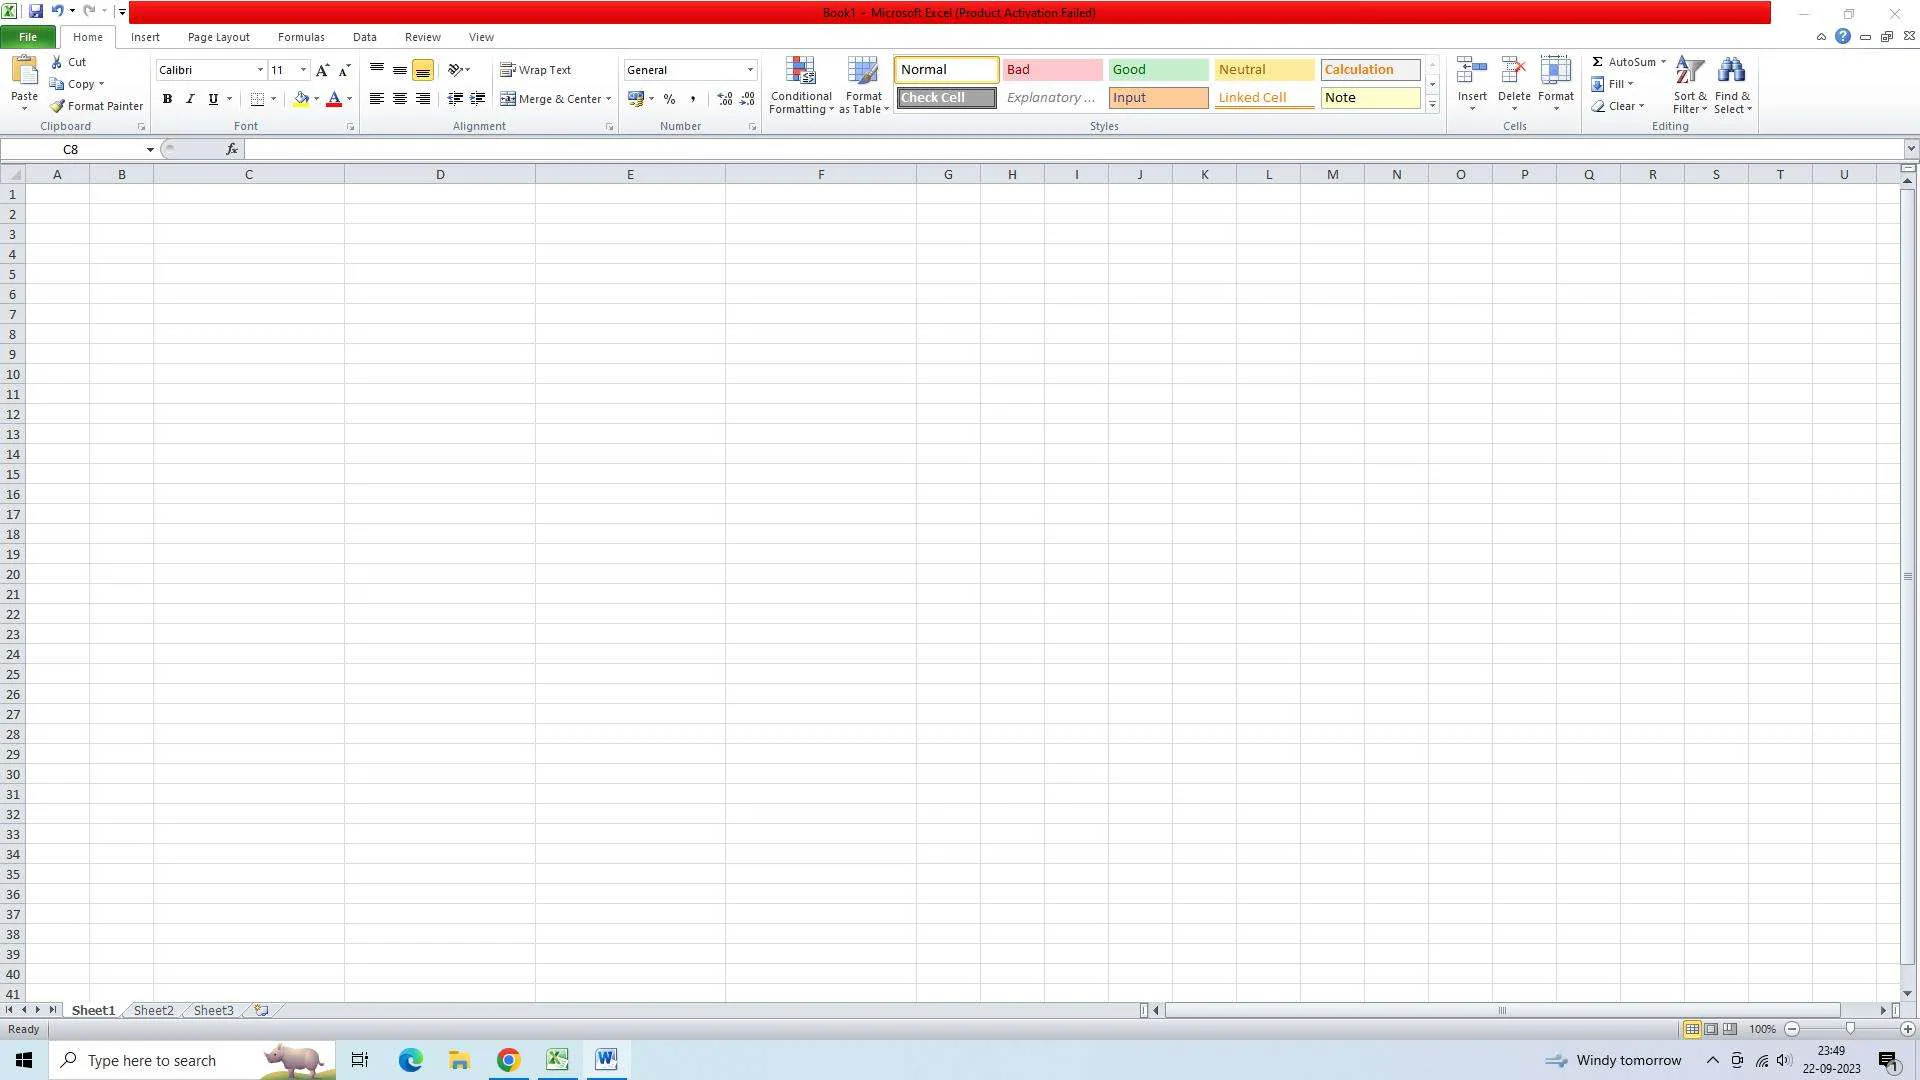Select the Sheet2 tab
The height and width of the screenshot is (1080, 1920).
pos(152,1010)
